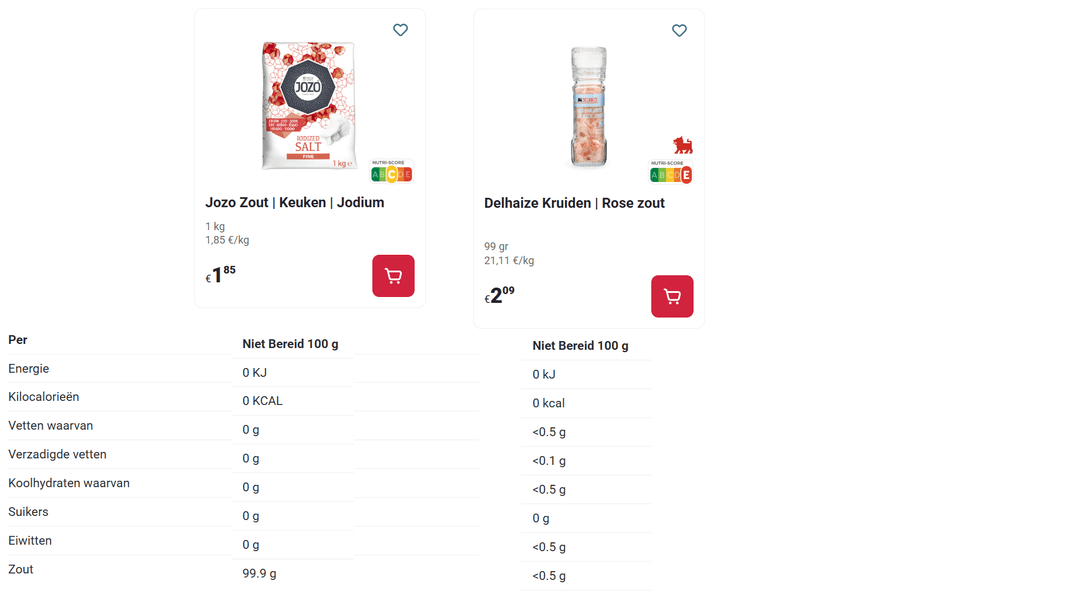Open the Delhaize Kruiden Rose zout link
Screen dimensions: 1080x594
tap(574, 203)
